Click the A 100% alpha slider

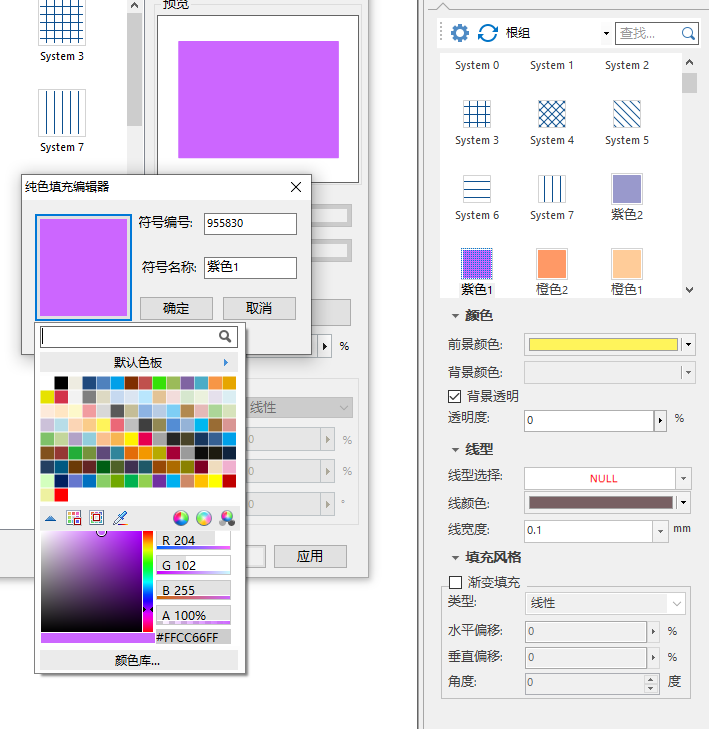pos(193,616)
